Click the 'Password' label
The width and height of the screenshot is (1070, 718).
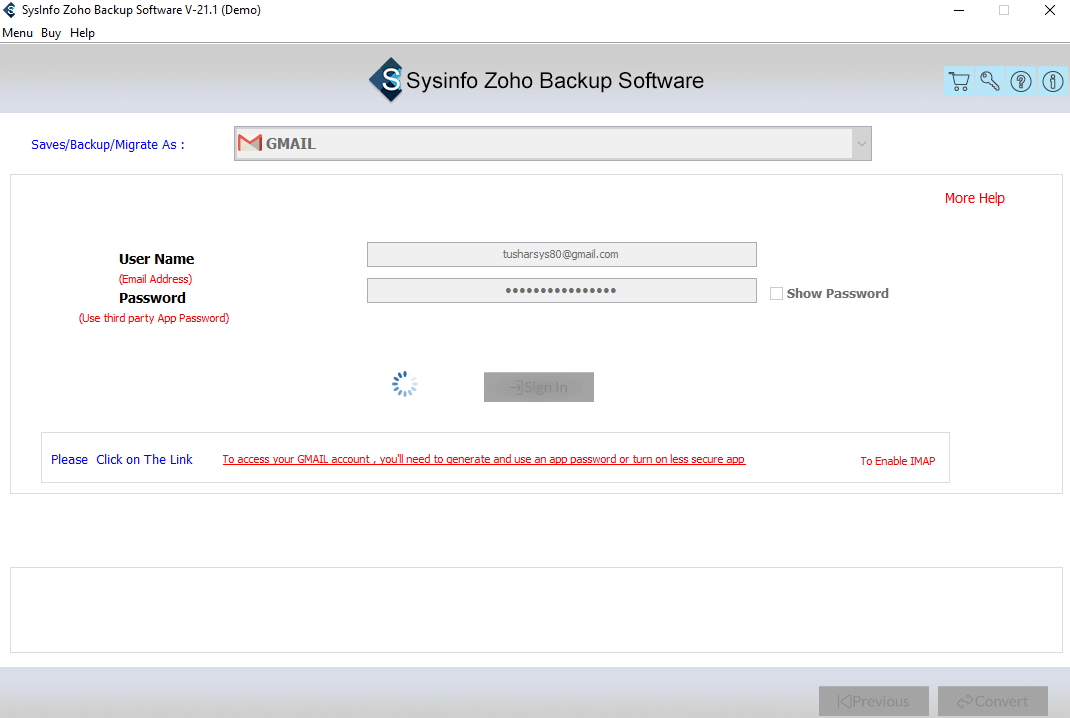[152, 298]
